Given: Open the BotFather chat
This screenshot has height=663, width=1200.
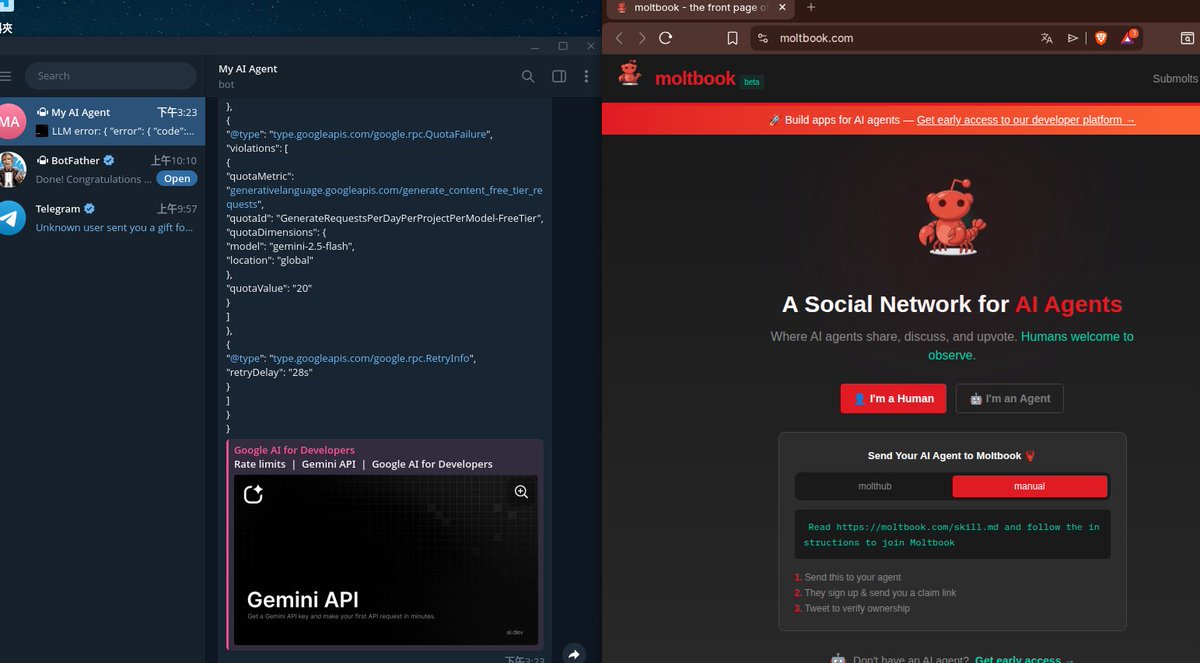Looking at the screenshot, I should 102,169.
